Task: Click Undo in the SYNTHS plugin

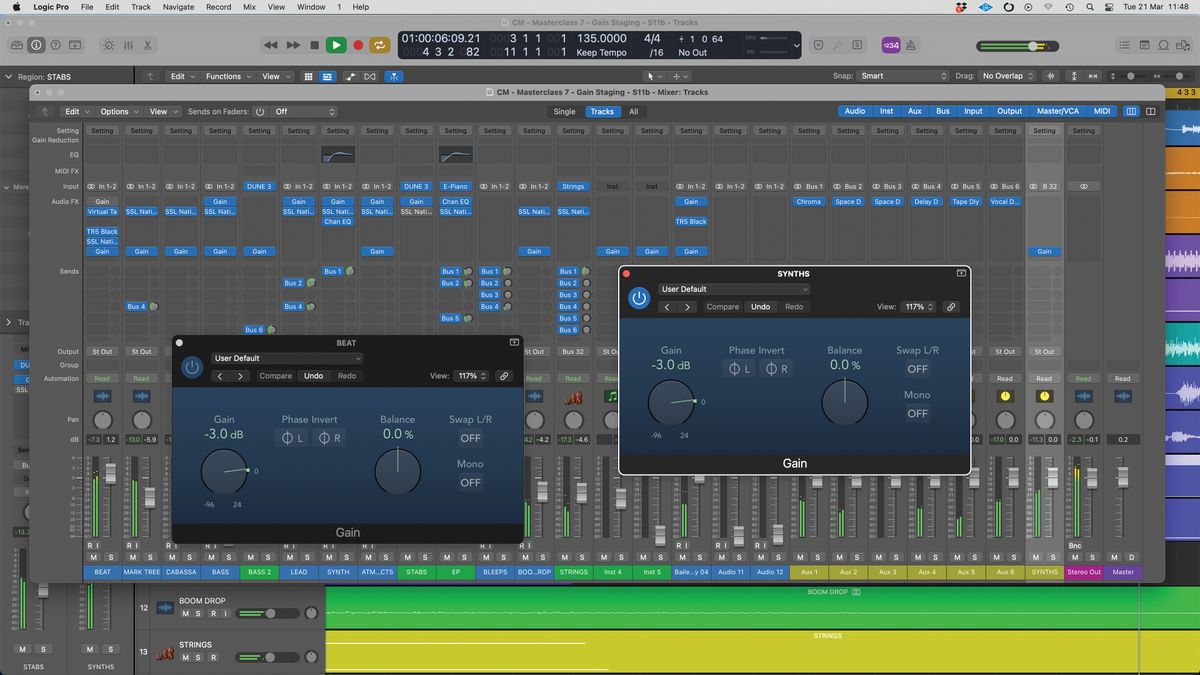Action: (x=760, y=306)
